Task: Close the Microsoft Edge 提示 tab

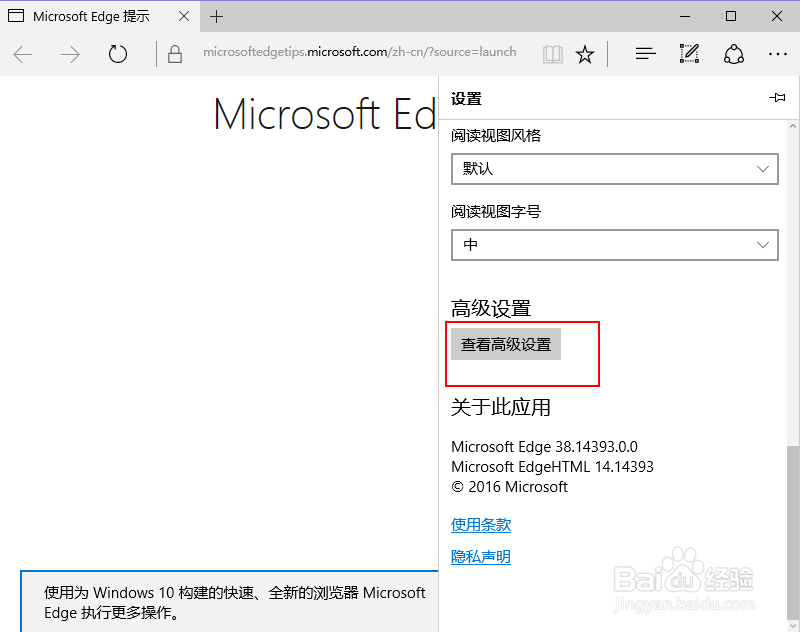Action: coord(184,16)
